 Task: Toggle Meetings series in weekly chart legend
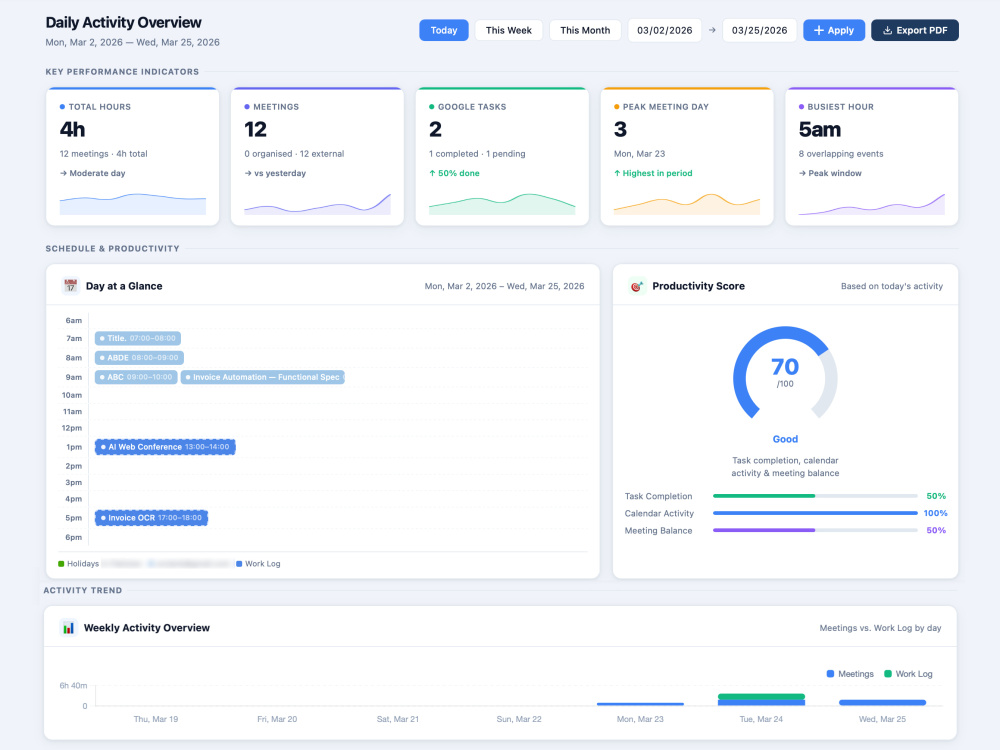pos(850,673)
